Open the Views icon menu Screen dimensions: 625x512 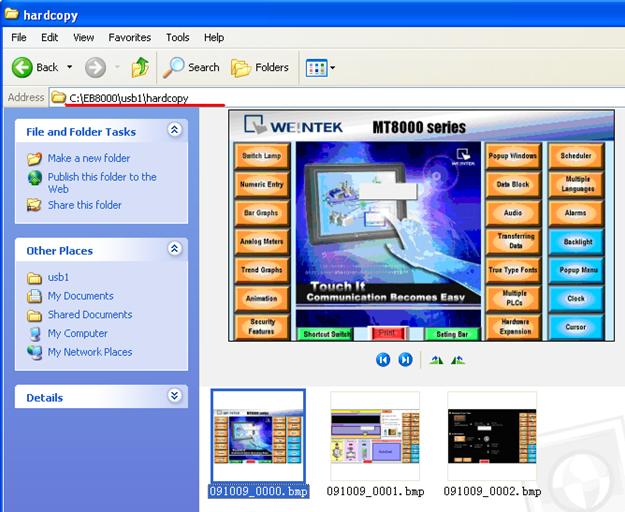click(320, 68)
